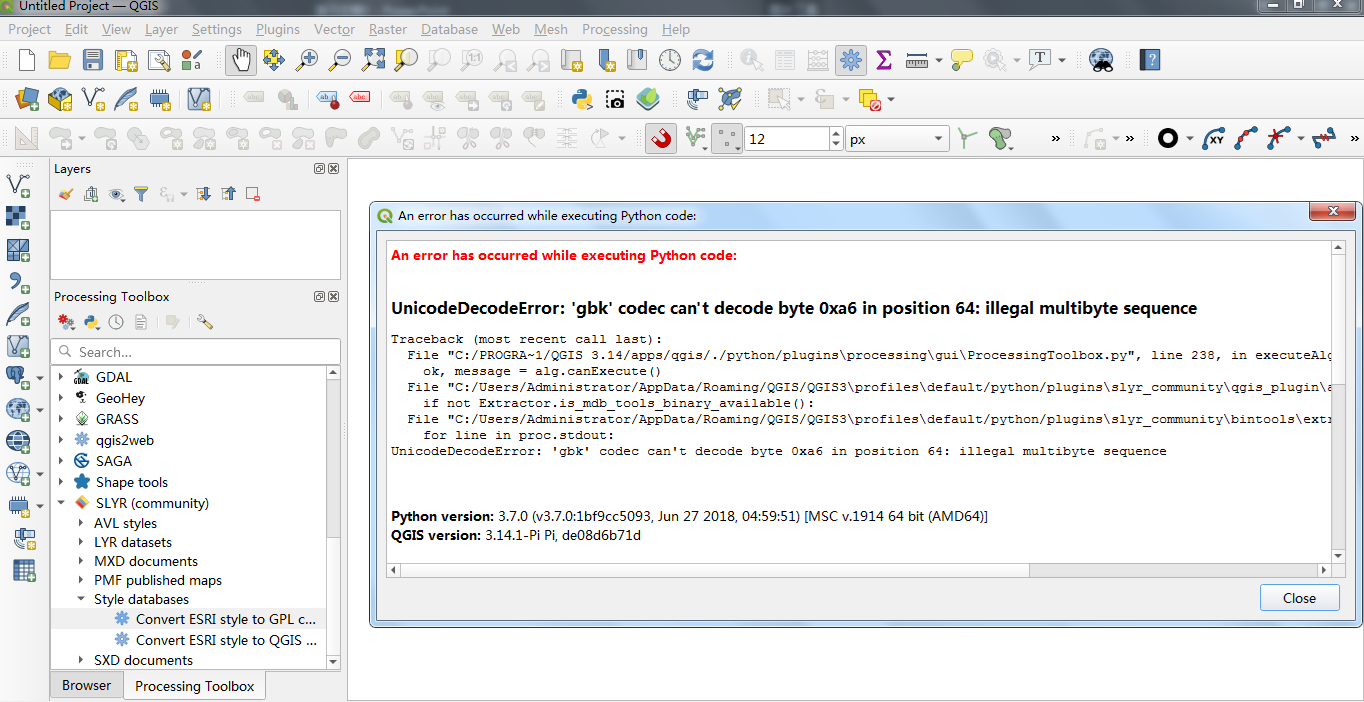
Task: Open the measure tool dropdown arrow
Action: (x=939, y=61)
